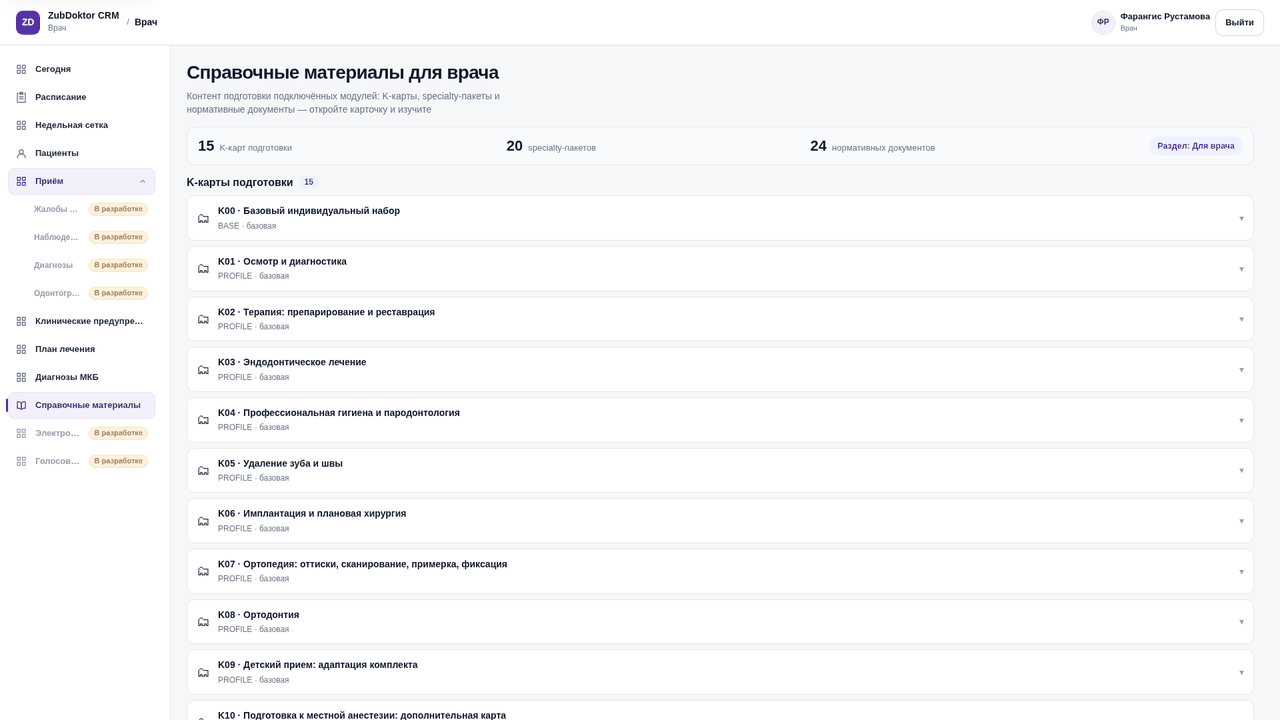Click the Расписание clipboard icon
The image size is (1280, 720).
tap(21, 97)
